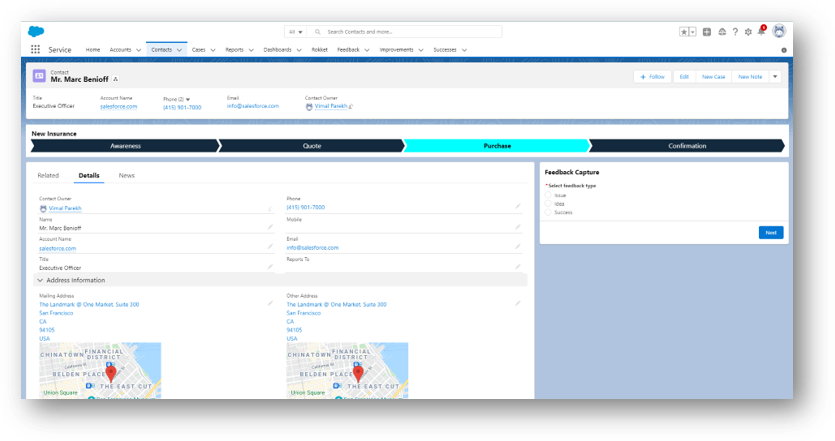Open the setup gear icon

(748, 32)
